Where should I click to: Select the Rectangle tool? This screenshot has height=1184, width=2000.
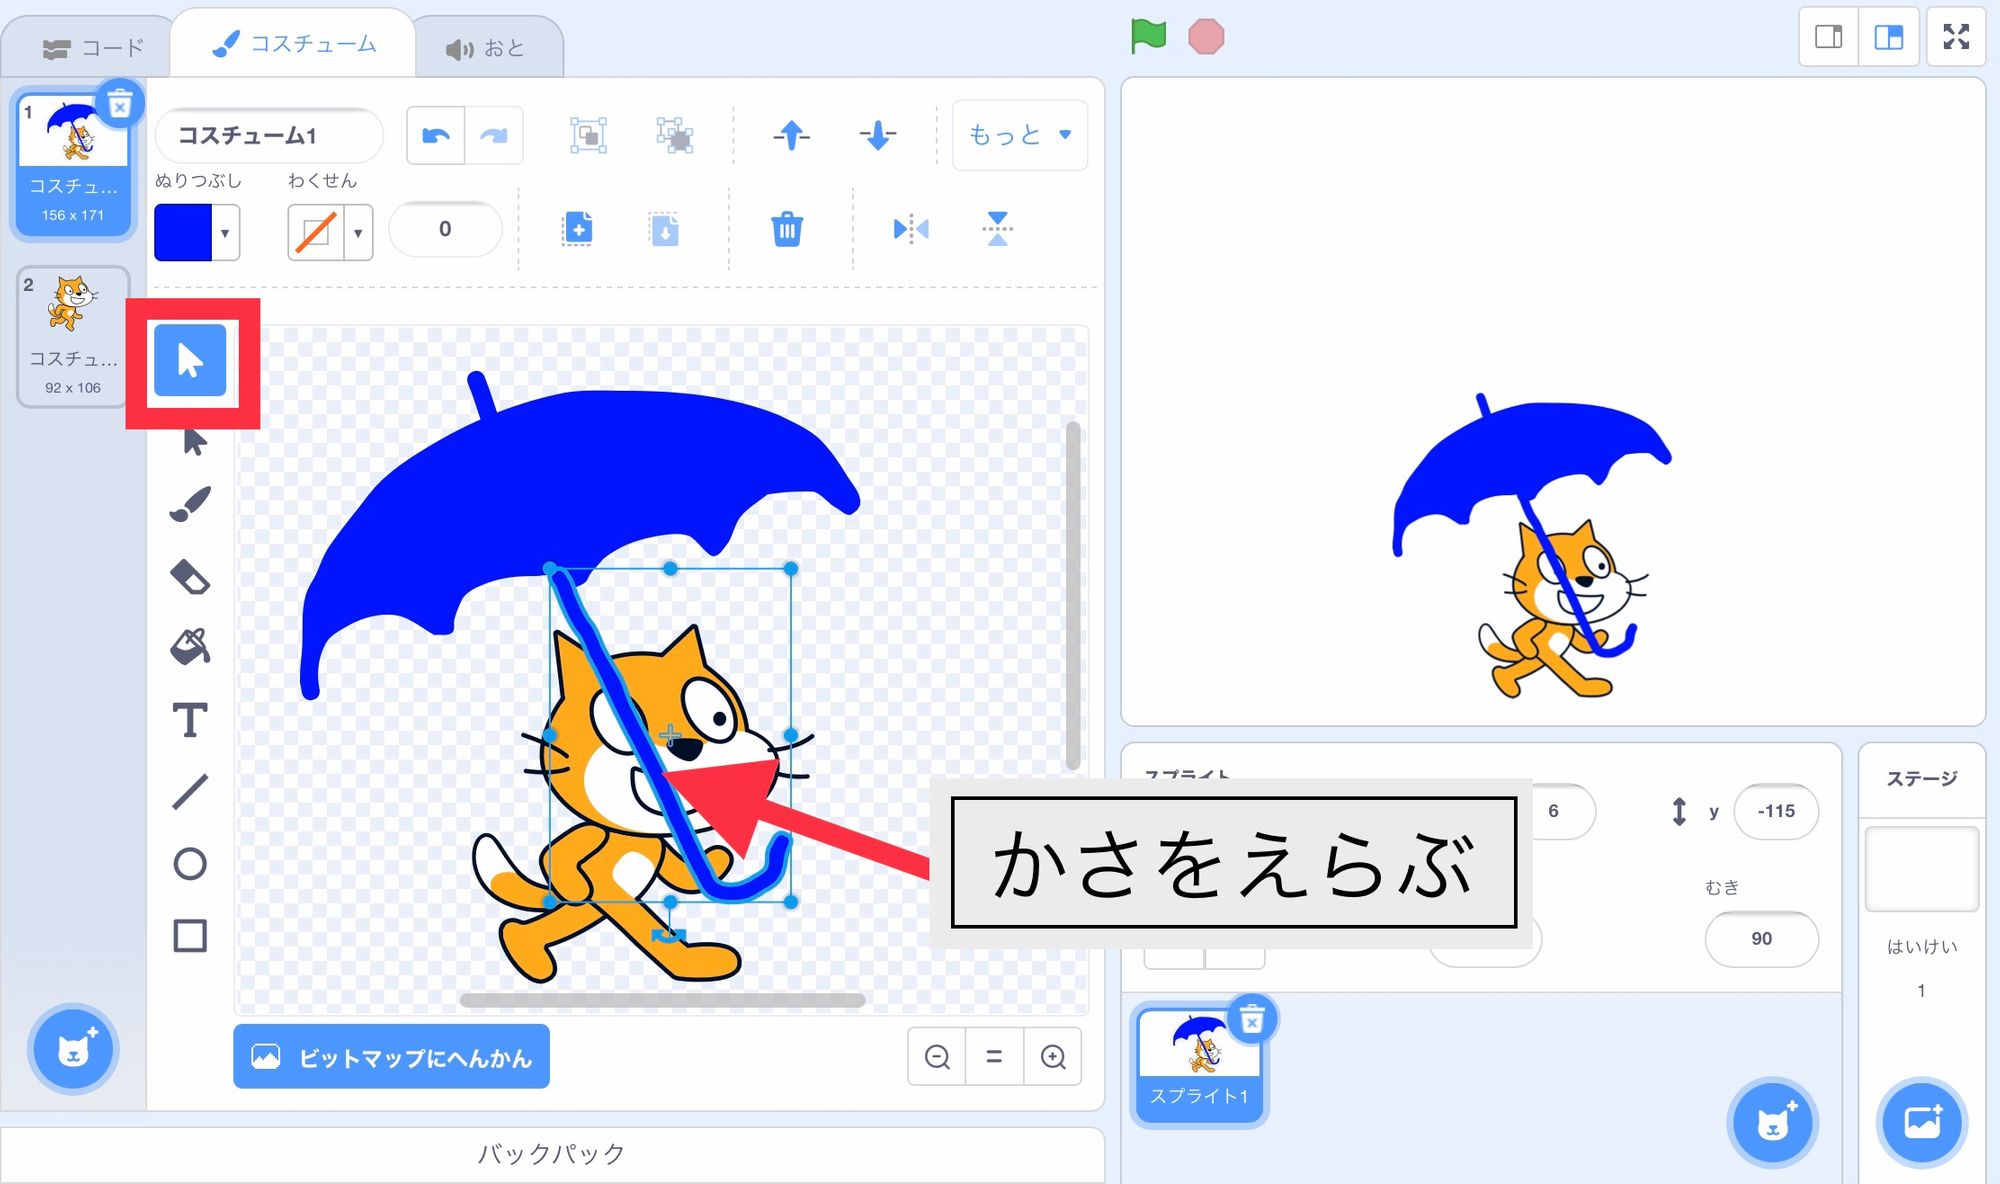[x=190, y=936]
